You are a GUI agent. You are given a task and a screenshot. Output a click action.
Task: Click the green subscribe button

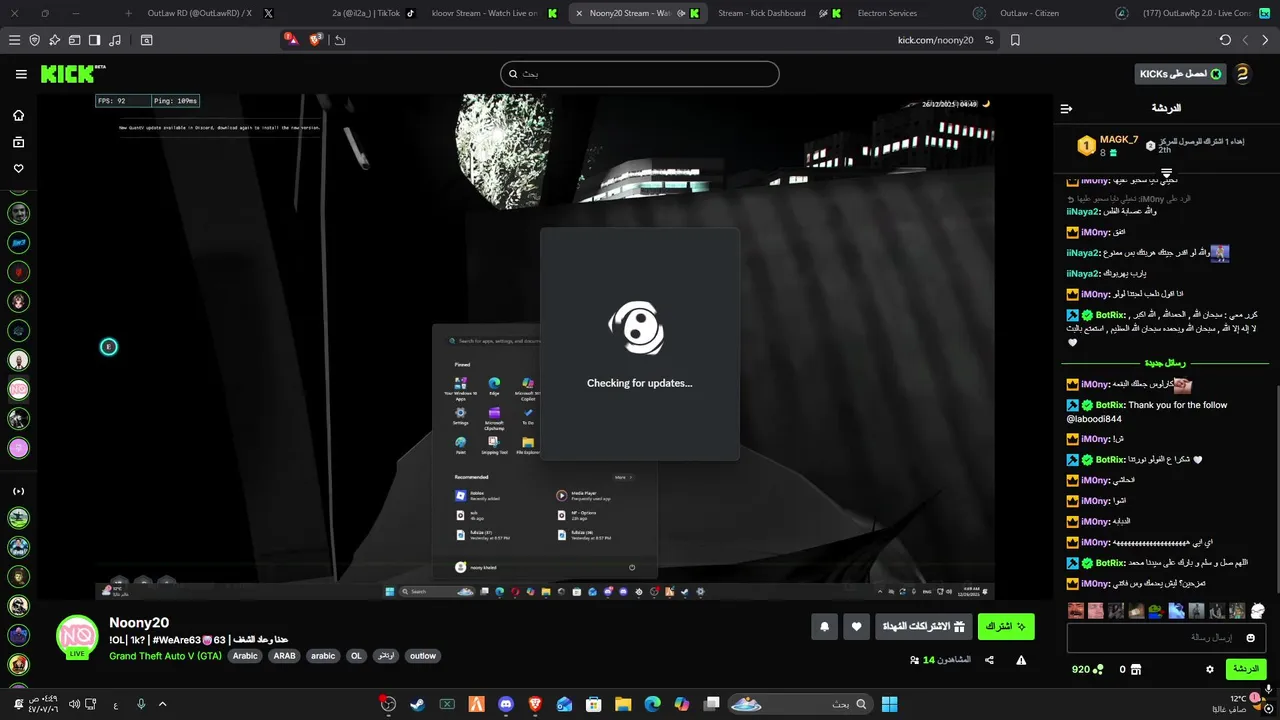tap(1006, 627)
